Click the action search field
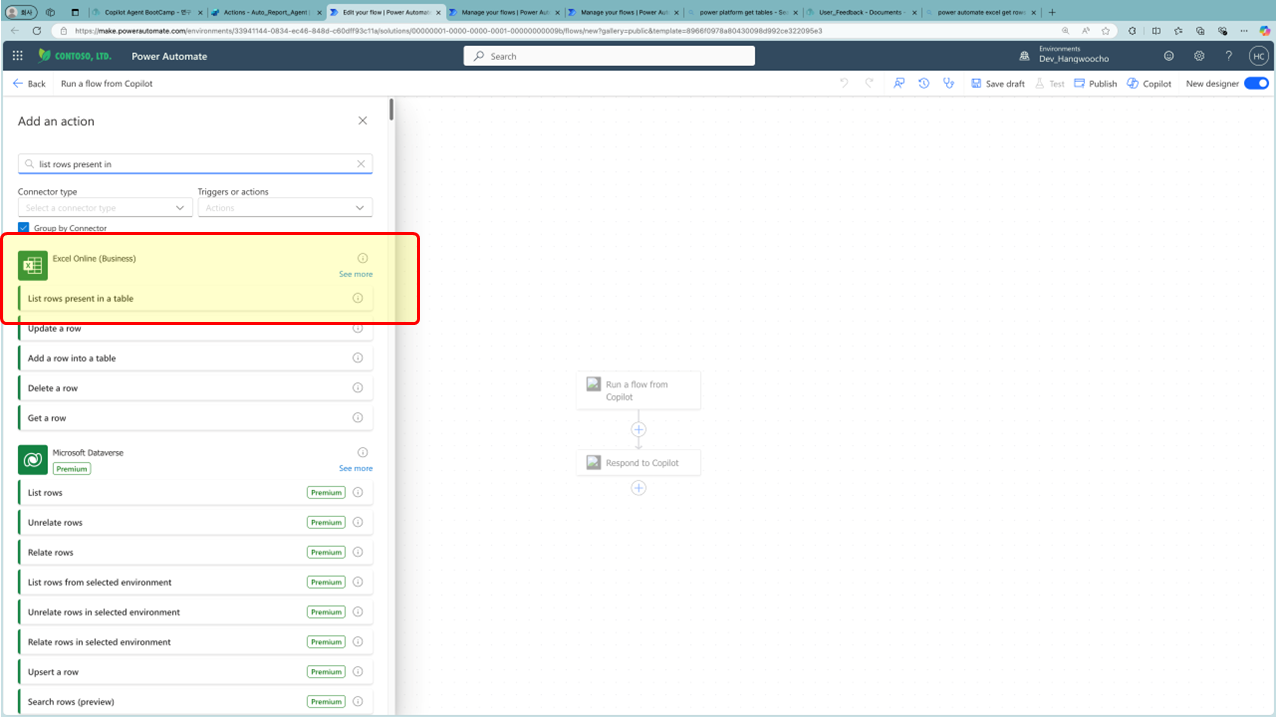The image size is (1276, 717). (195, 164)
